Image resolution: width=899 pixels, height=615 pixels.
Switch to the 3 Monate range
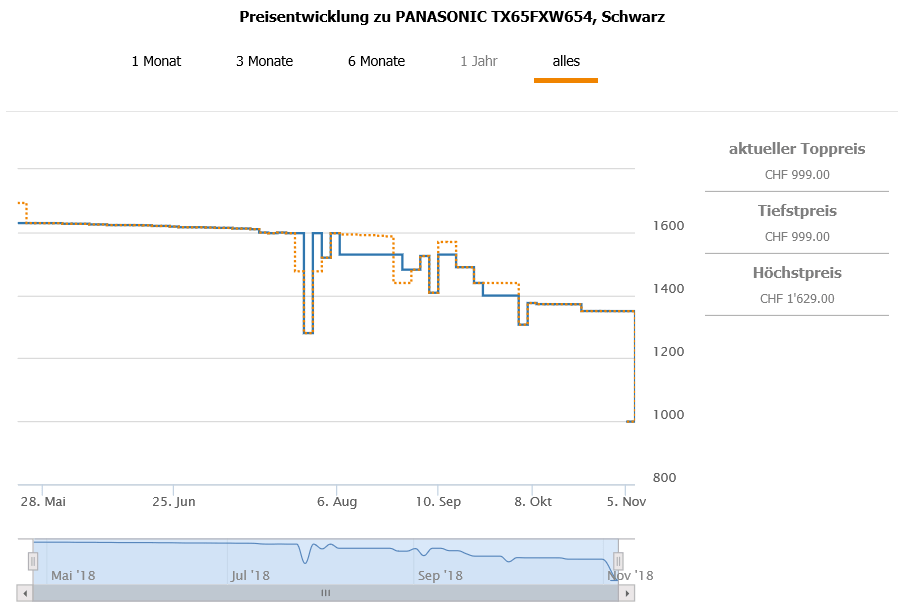click(264, 61)
